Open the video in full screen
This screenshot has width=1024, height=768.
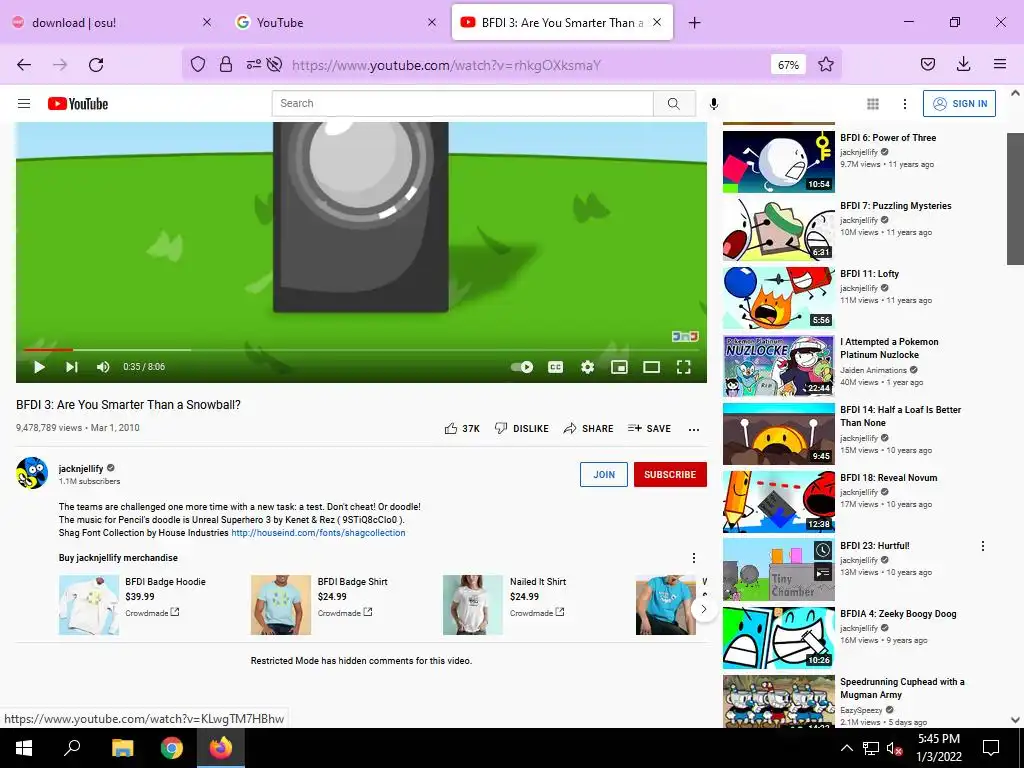[x=684, y=367]
